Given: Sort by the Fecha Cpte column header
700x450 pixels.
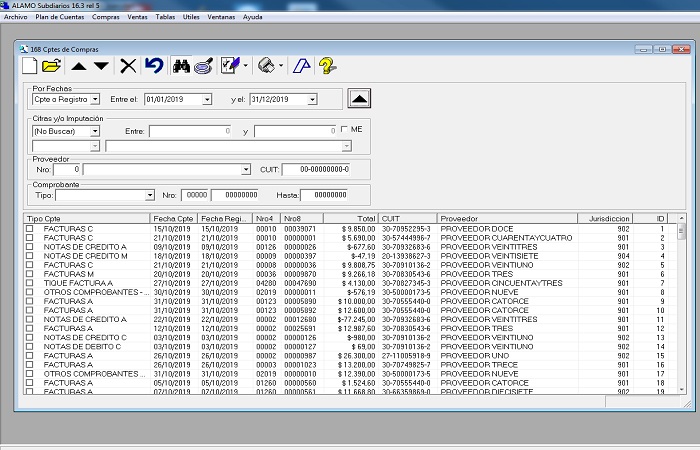Looking at the screenshot, I should pos(174,218).
